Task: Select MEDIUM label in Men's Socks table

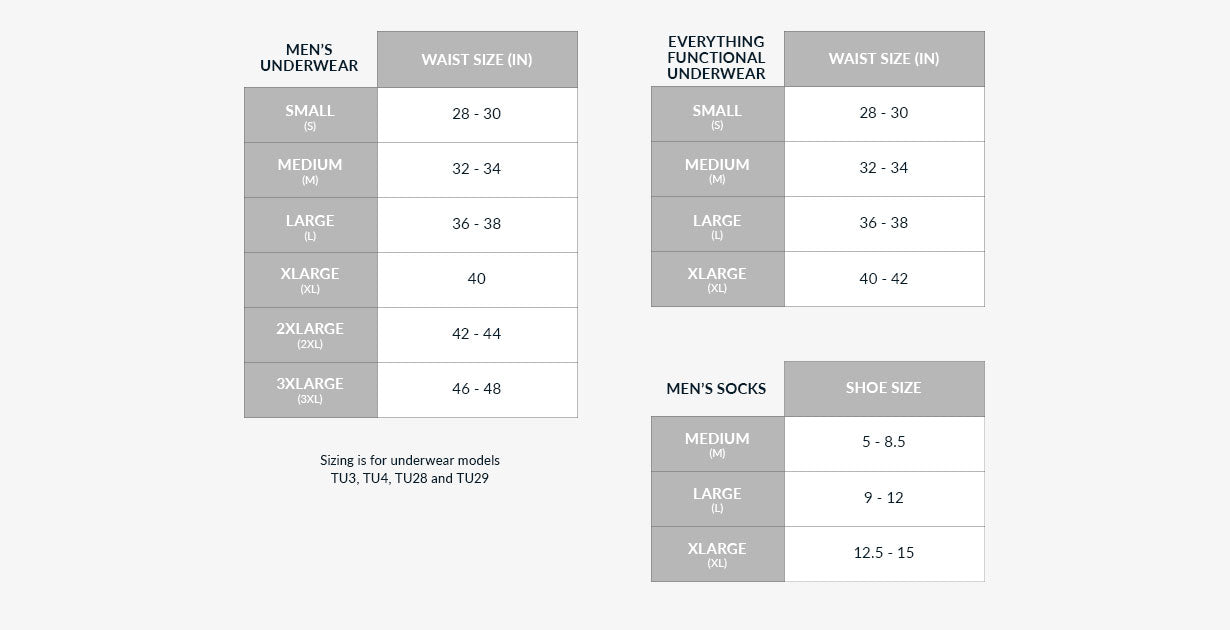Action: tap(717, 444)
